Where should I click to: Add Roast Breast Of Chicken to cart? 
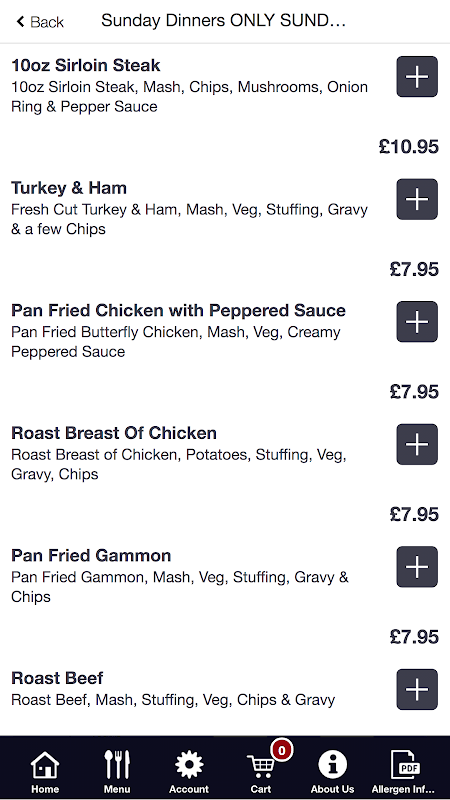click(x=417, y=444)
